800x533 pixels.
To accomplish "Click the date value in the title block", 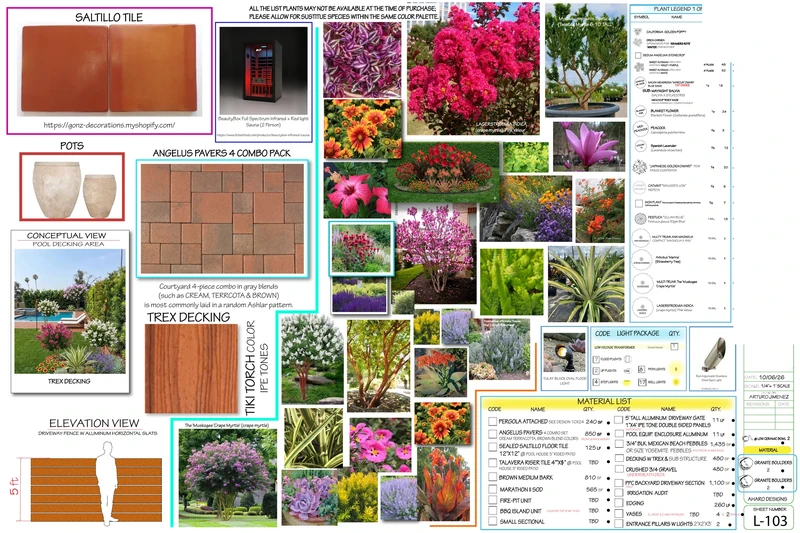I will [774, 377].
